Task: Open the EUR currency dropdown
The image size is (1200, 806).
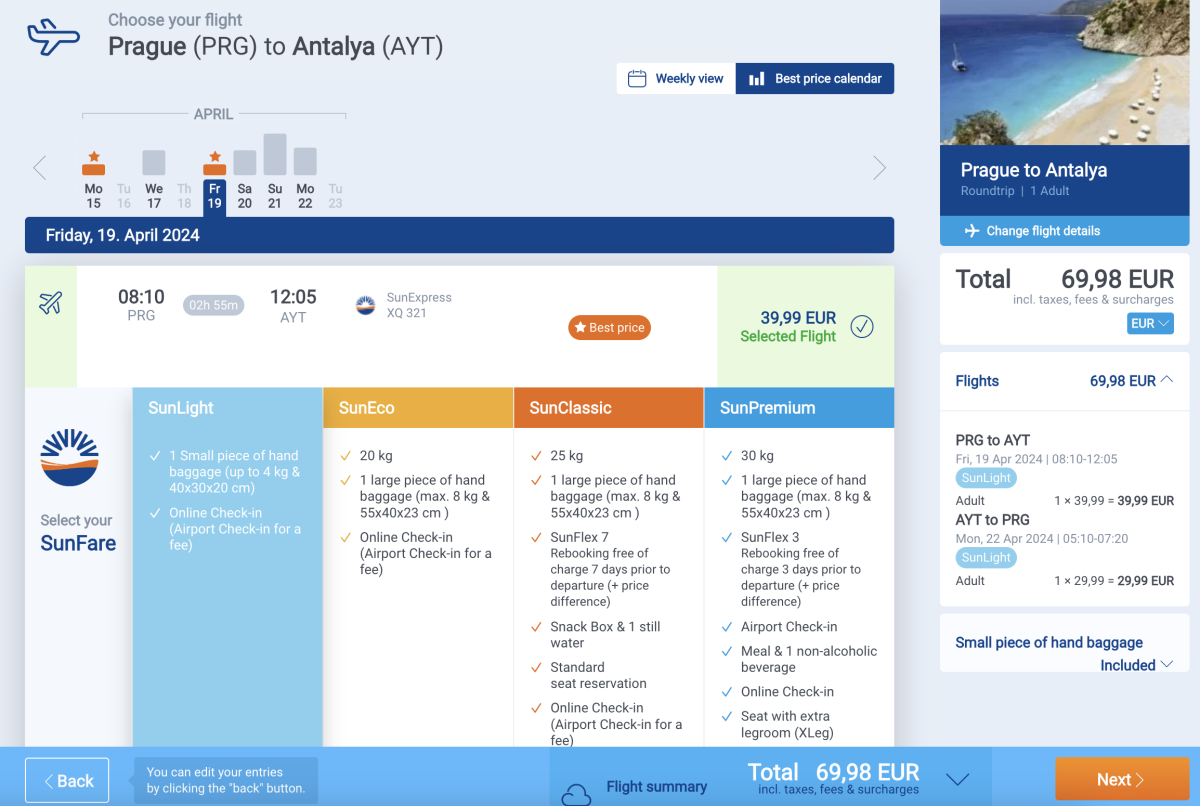Action: (x=1150, y=323)
